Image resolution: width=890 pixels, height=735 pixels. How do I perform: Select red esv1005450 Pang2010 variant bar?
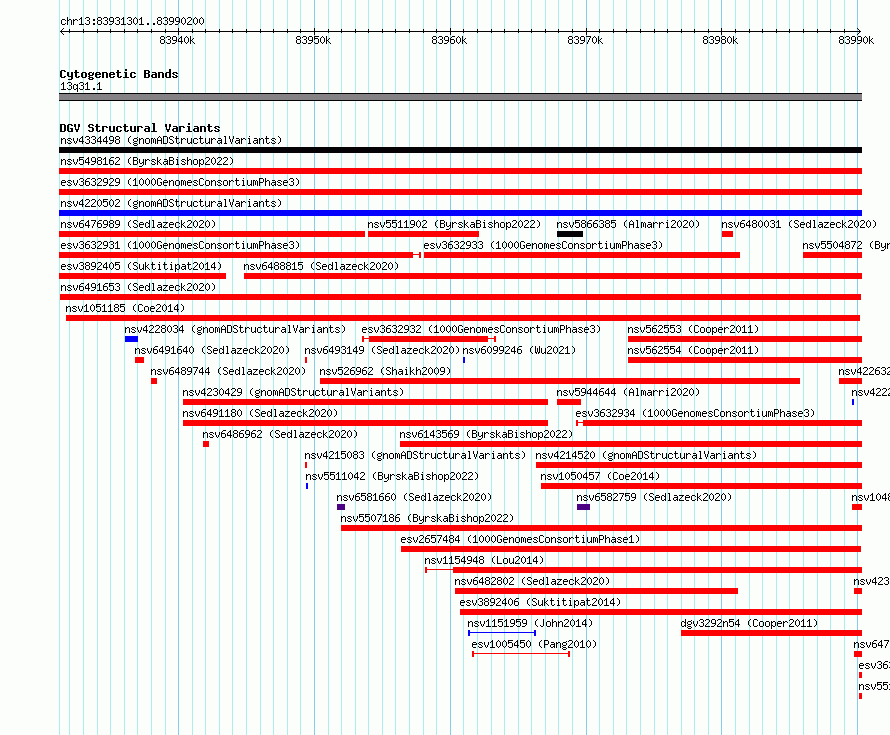point(521,654)
